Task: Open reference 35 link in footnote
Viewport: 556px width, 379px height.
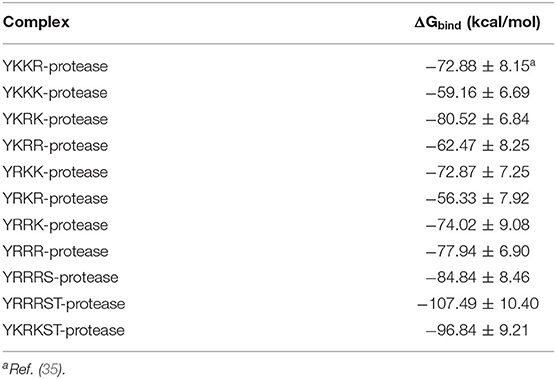Action: (x=49, y=369)
